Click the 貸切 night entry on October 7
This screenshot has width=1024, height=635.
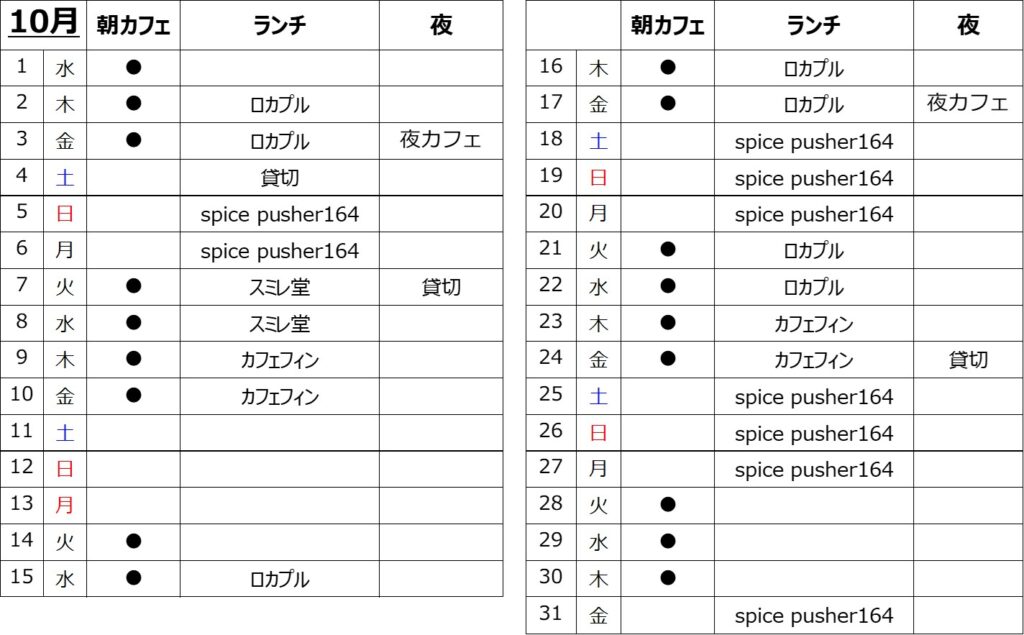click(440, 288)
